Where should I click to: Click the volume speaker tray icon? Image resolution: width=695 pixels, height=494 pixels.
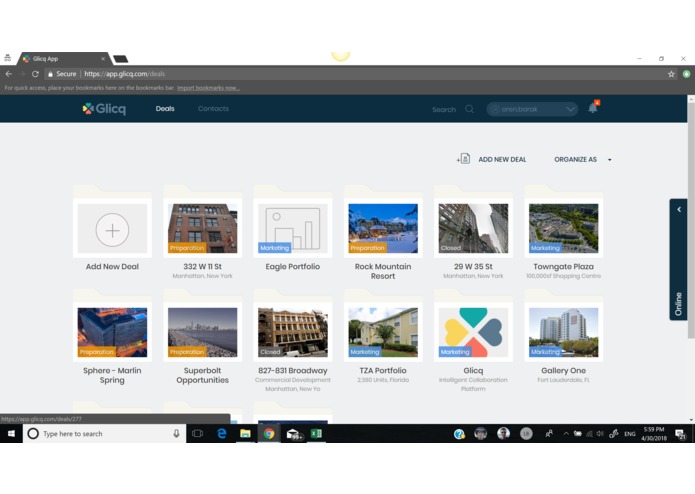pos(600,434)
